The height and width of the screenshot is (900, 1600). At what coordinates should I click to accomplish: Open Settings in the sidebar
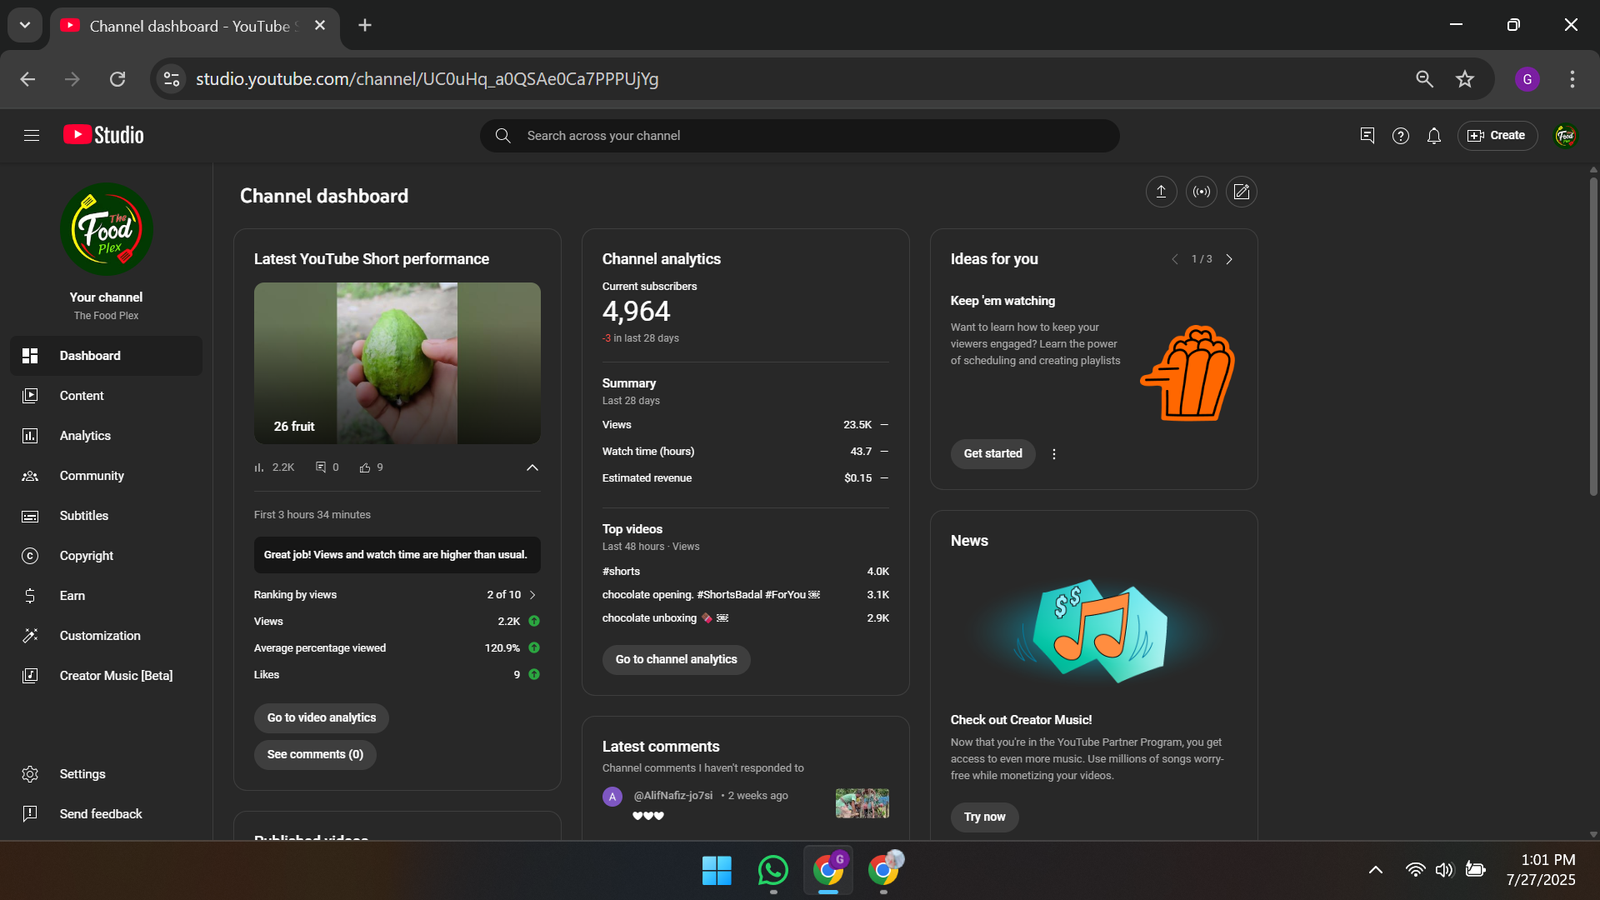coord(106,774)
